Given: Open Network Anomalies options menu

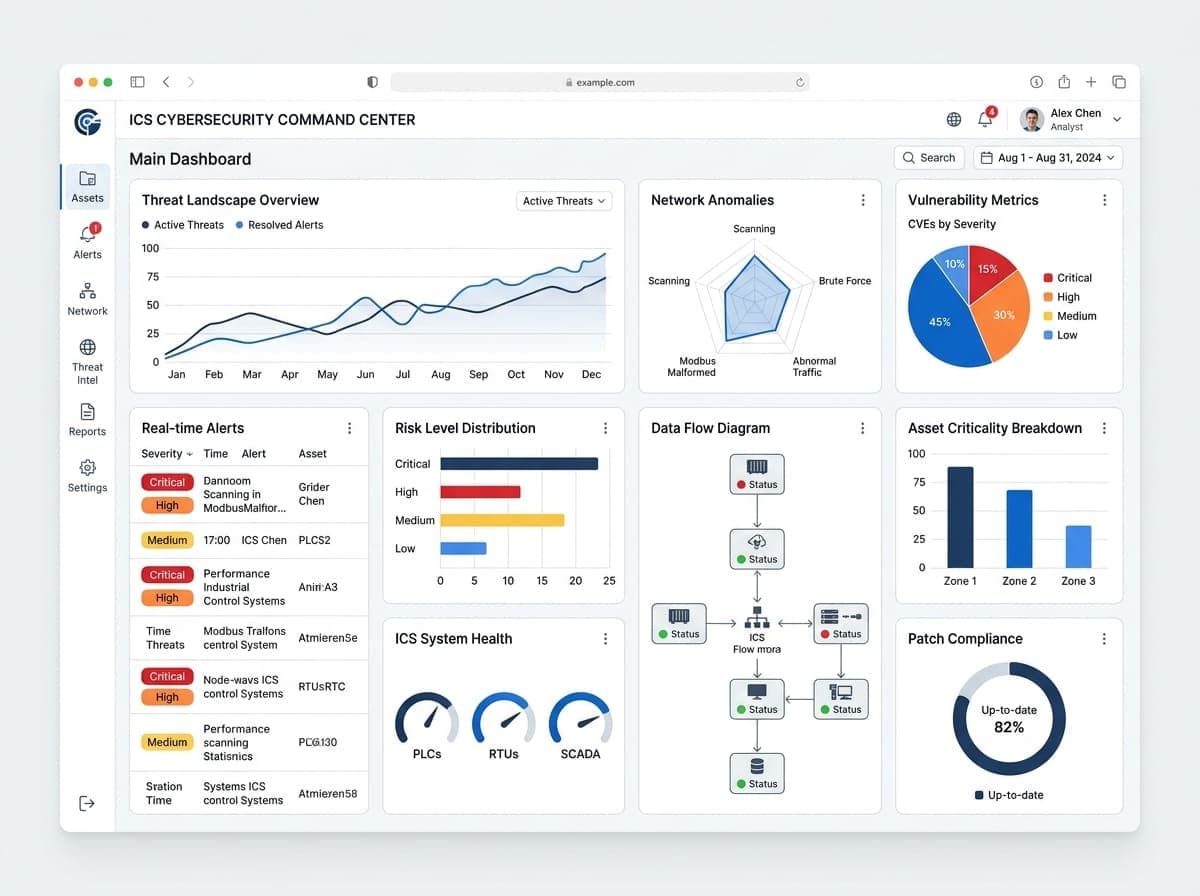Looking at the screenshot, I should tap(863, 200).
